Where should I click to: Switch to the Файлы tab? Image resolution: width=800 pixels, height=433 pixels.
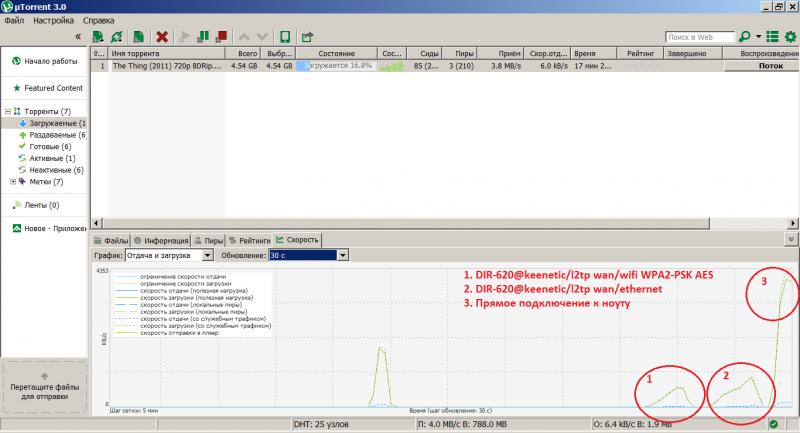pyautogui.click(x=111, y=240)
